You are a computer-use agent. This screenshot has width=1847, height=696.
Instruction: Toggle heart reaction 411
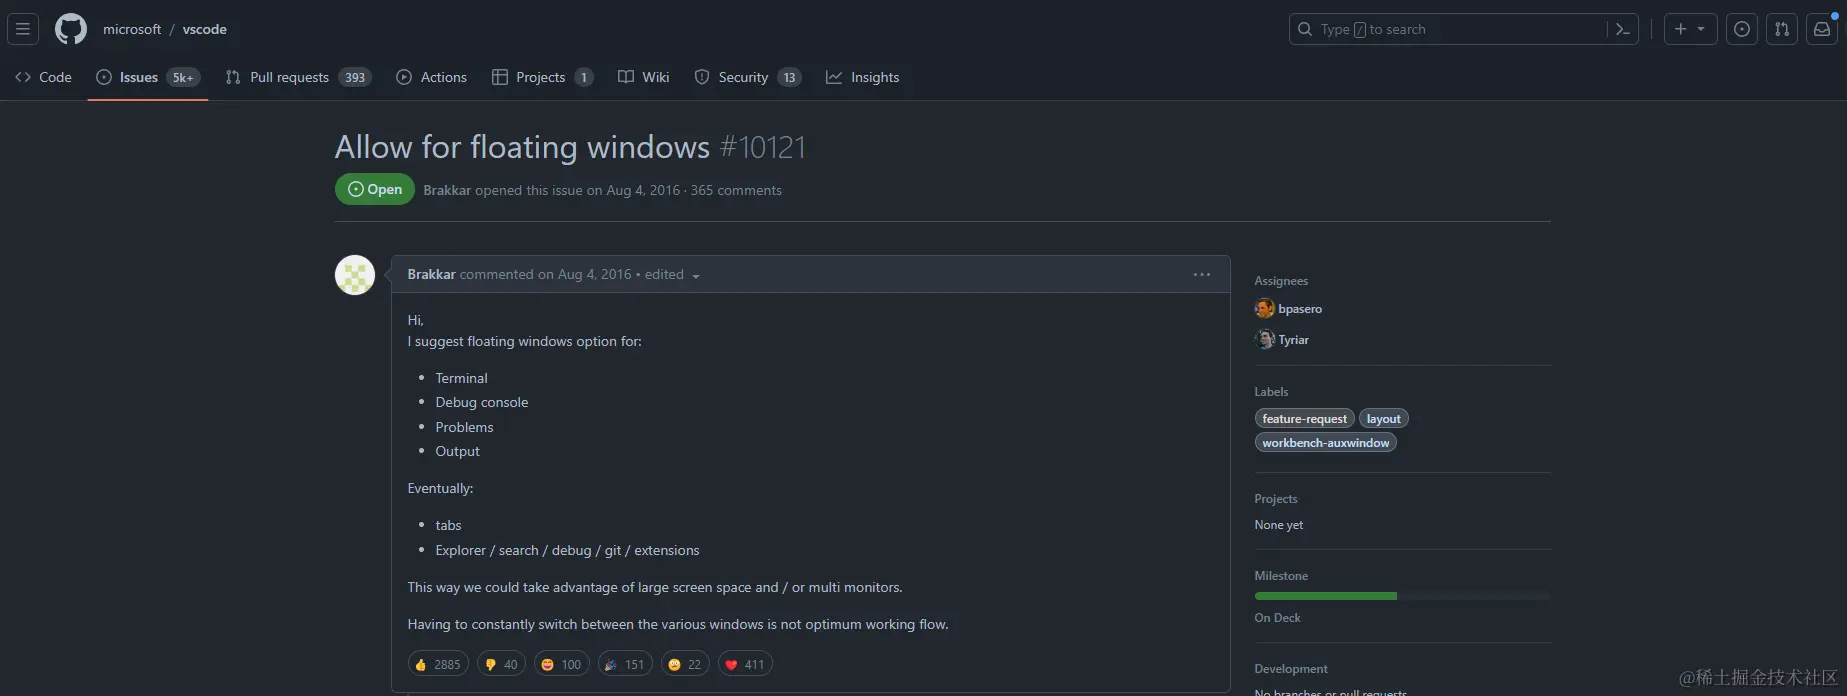(745, 664)
